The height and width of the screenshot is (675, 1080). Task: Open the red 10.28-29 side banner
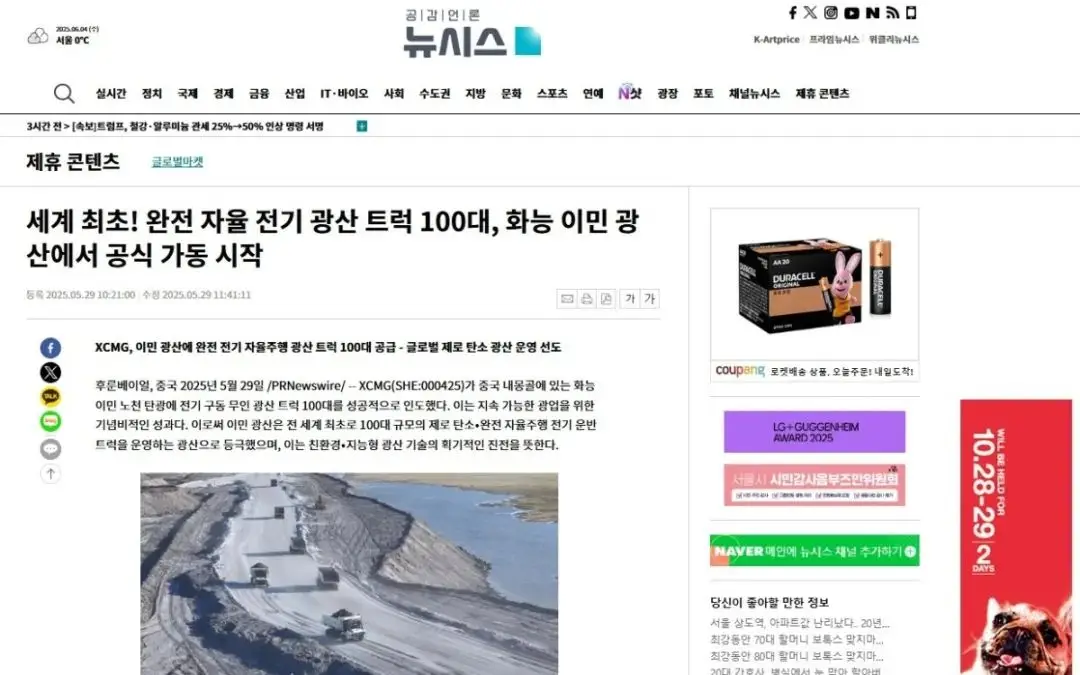tap(1017, 537)
